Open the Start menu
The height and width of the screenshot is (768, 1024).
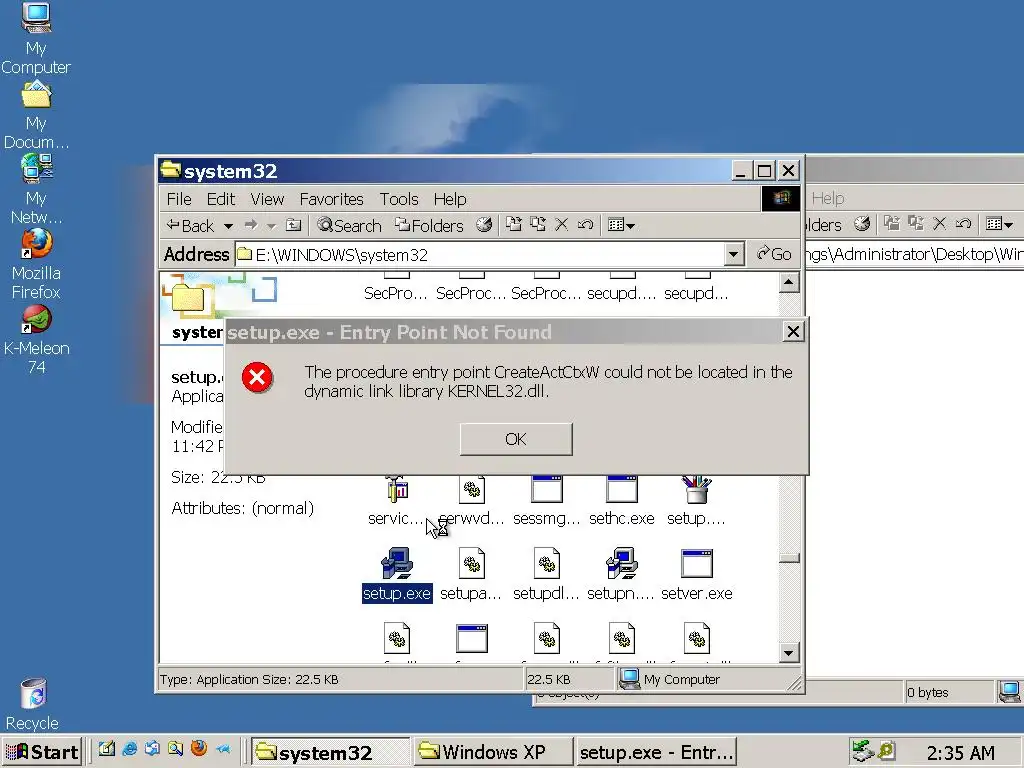42,752
